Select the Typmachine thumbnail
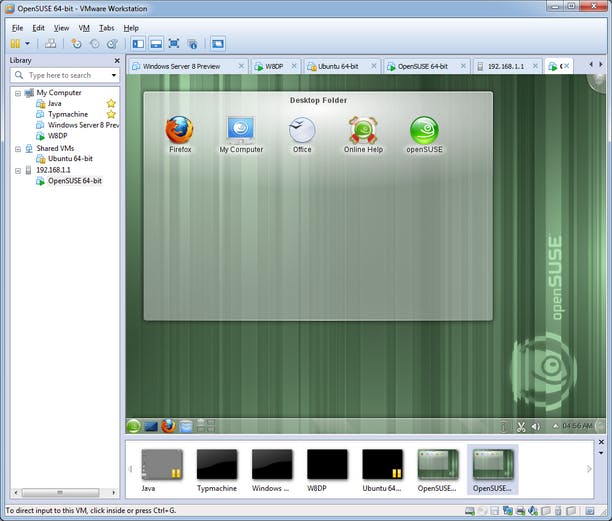 point(217,470)
